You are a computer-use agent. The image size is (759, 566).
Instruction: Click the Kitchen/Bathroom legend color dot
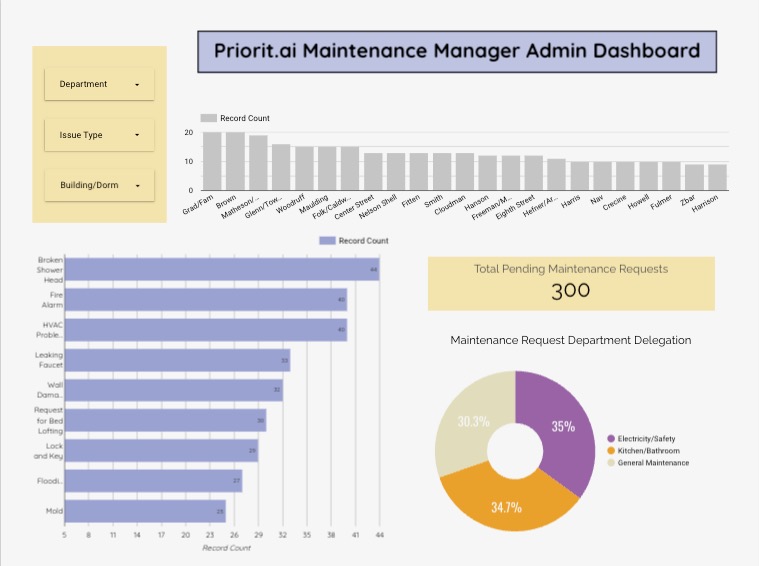tap(611, 451)
